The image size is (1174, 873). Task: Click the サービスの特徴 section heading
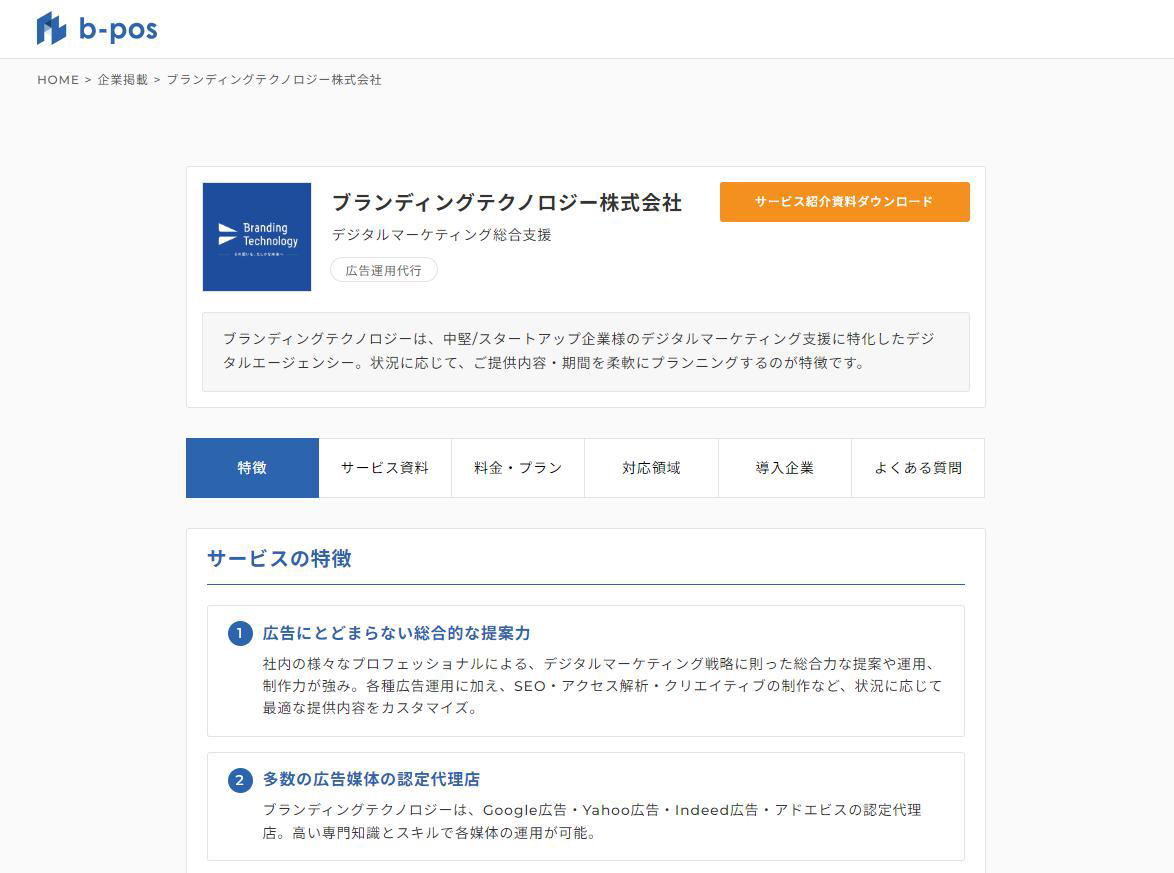[x=279, y=559]
